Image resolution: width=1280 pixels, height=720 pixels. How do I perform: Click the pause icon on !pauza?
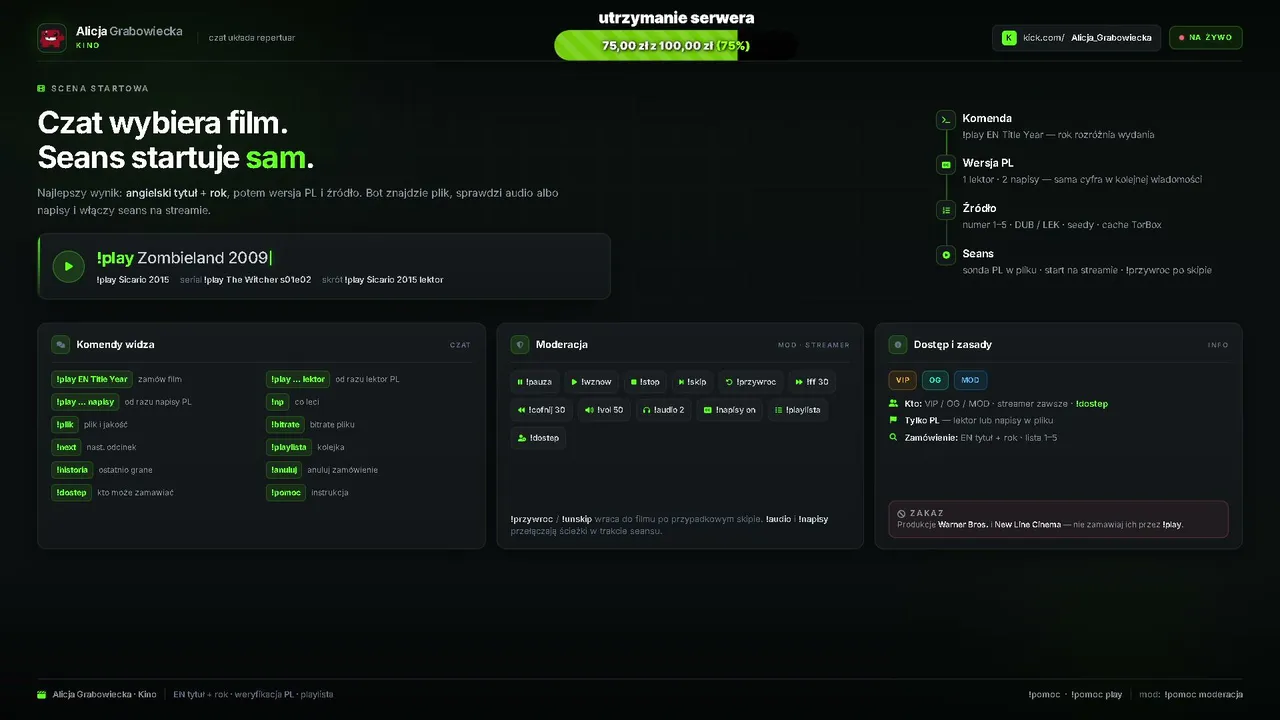[x=520, y=382]
